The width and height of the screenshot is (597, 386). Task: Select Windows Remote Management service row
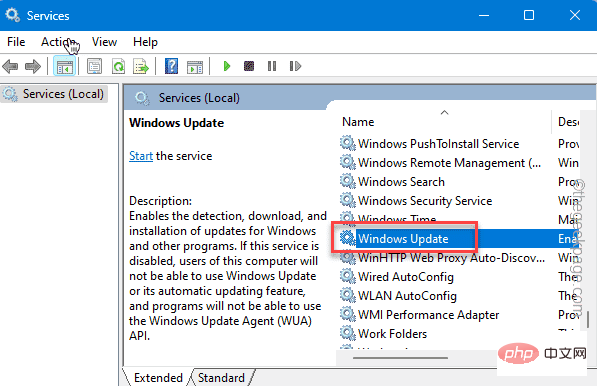coord(460,163)
